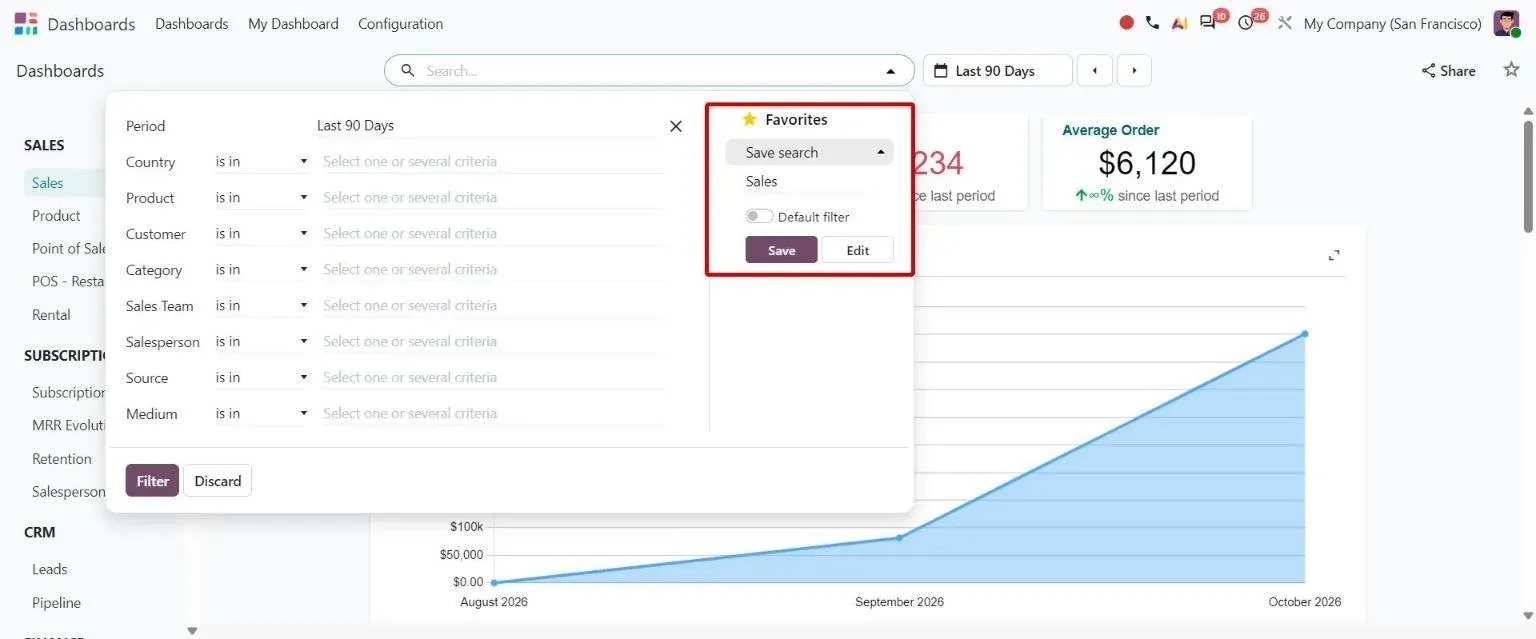Screen dimensions: 1536x639
Task: Click the Average Order value $6,120
Action: tap(1146, 163)
